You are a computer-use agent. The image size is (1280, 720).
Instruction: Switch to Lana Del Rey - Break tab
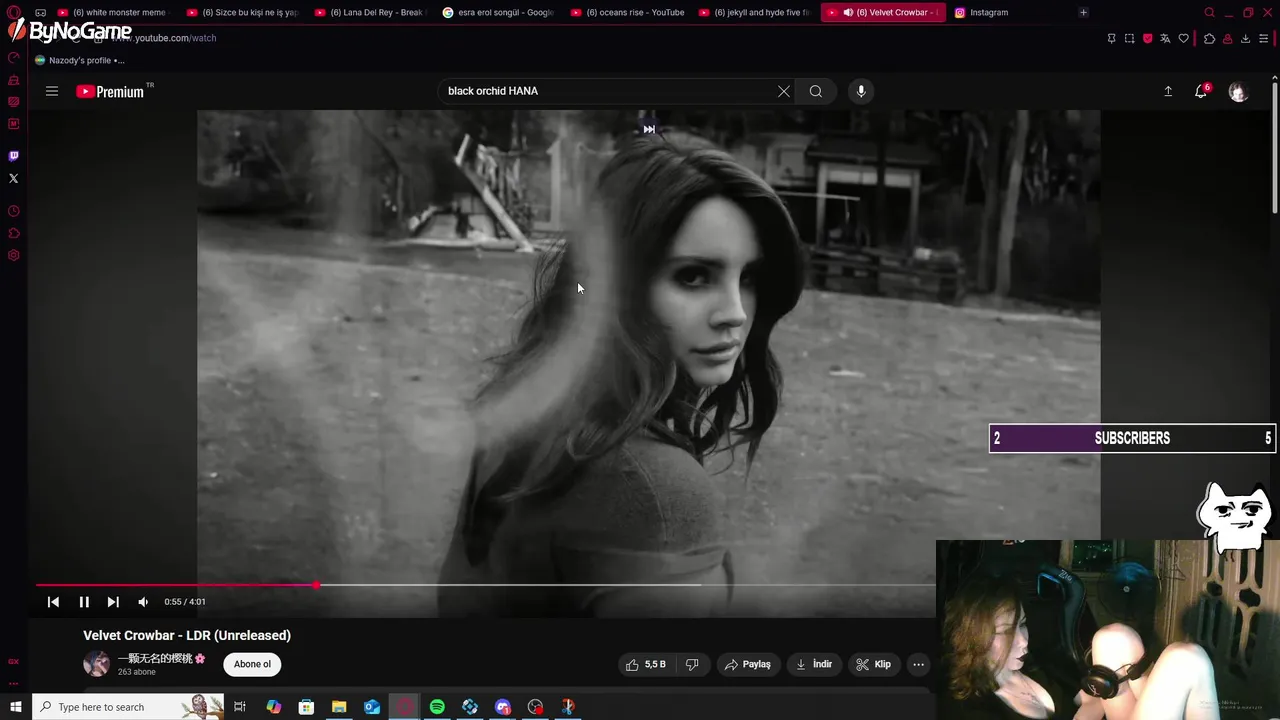pyautogui.click(x=371, y=13)
